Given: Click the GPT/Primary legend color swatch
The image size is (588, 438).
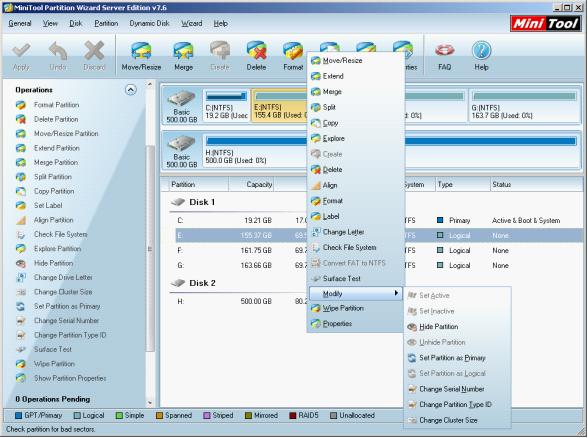Looking at the screenshot, I should point(18,416).
